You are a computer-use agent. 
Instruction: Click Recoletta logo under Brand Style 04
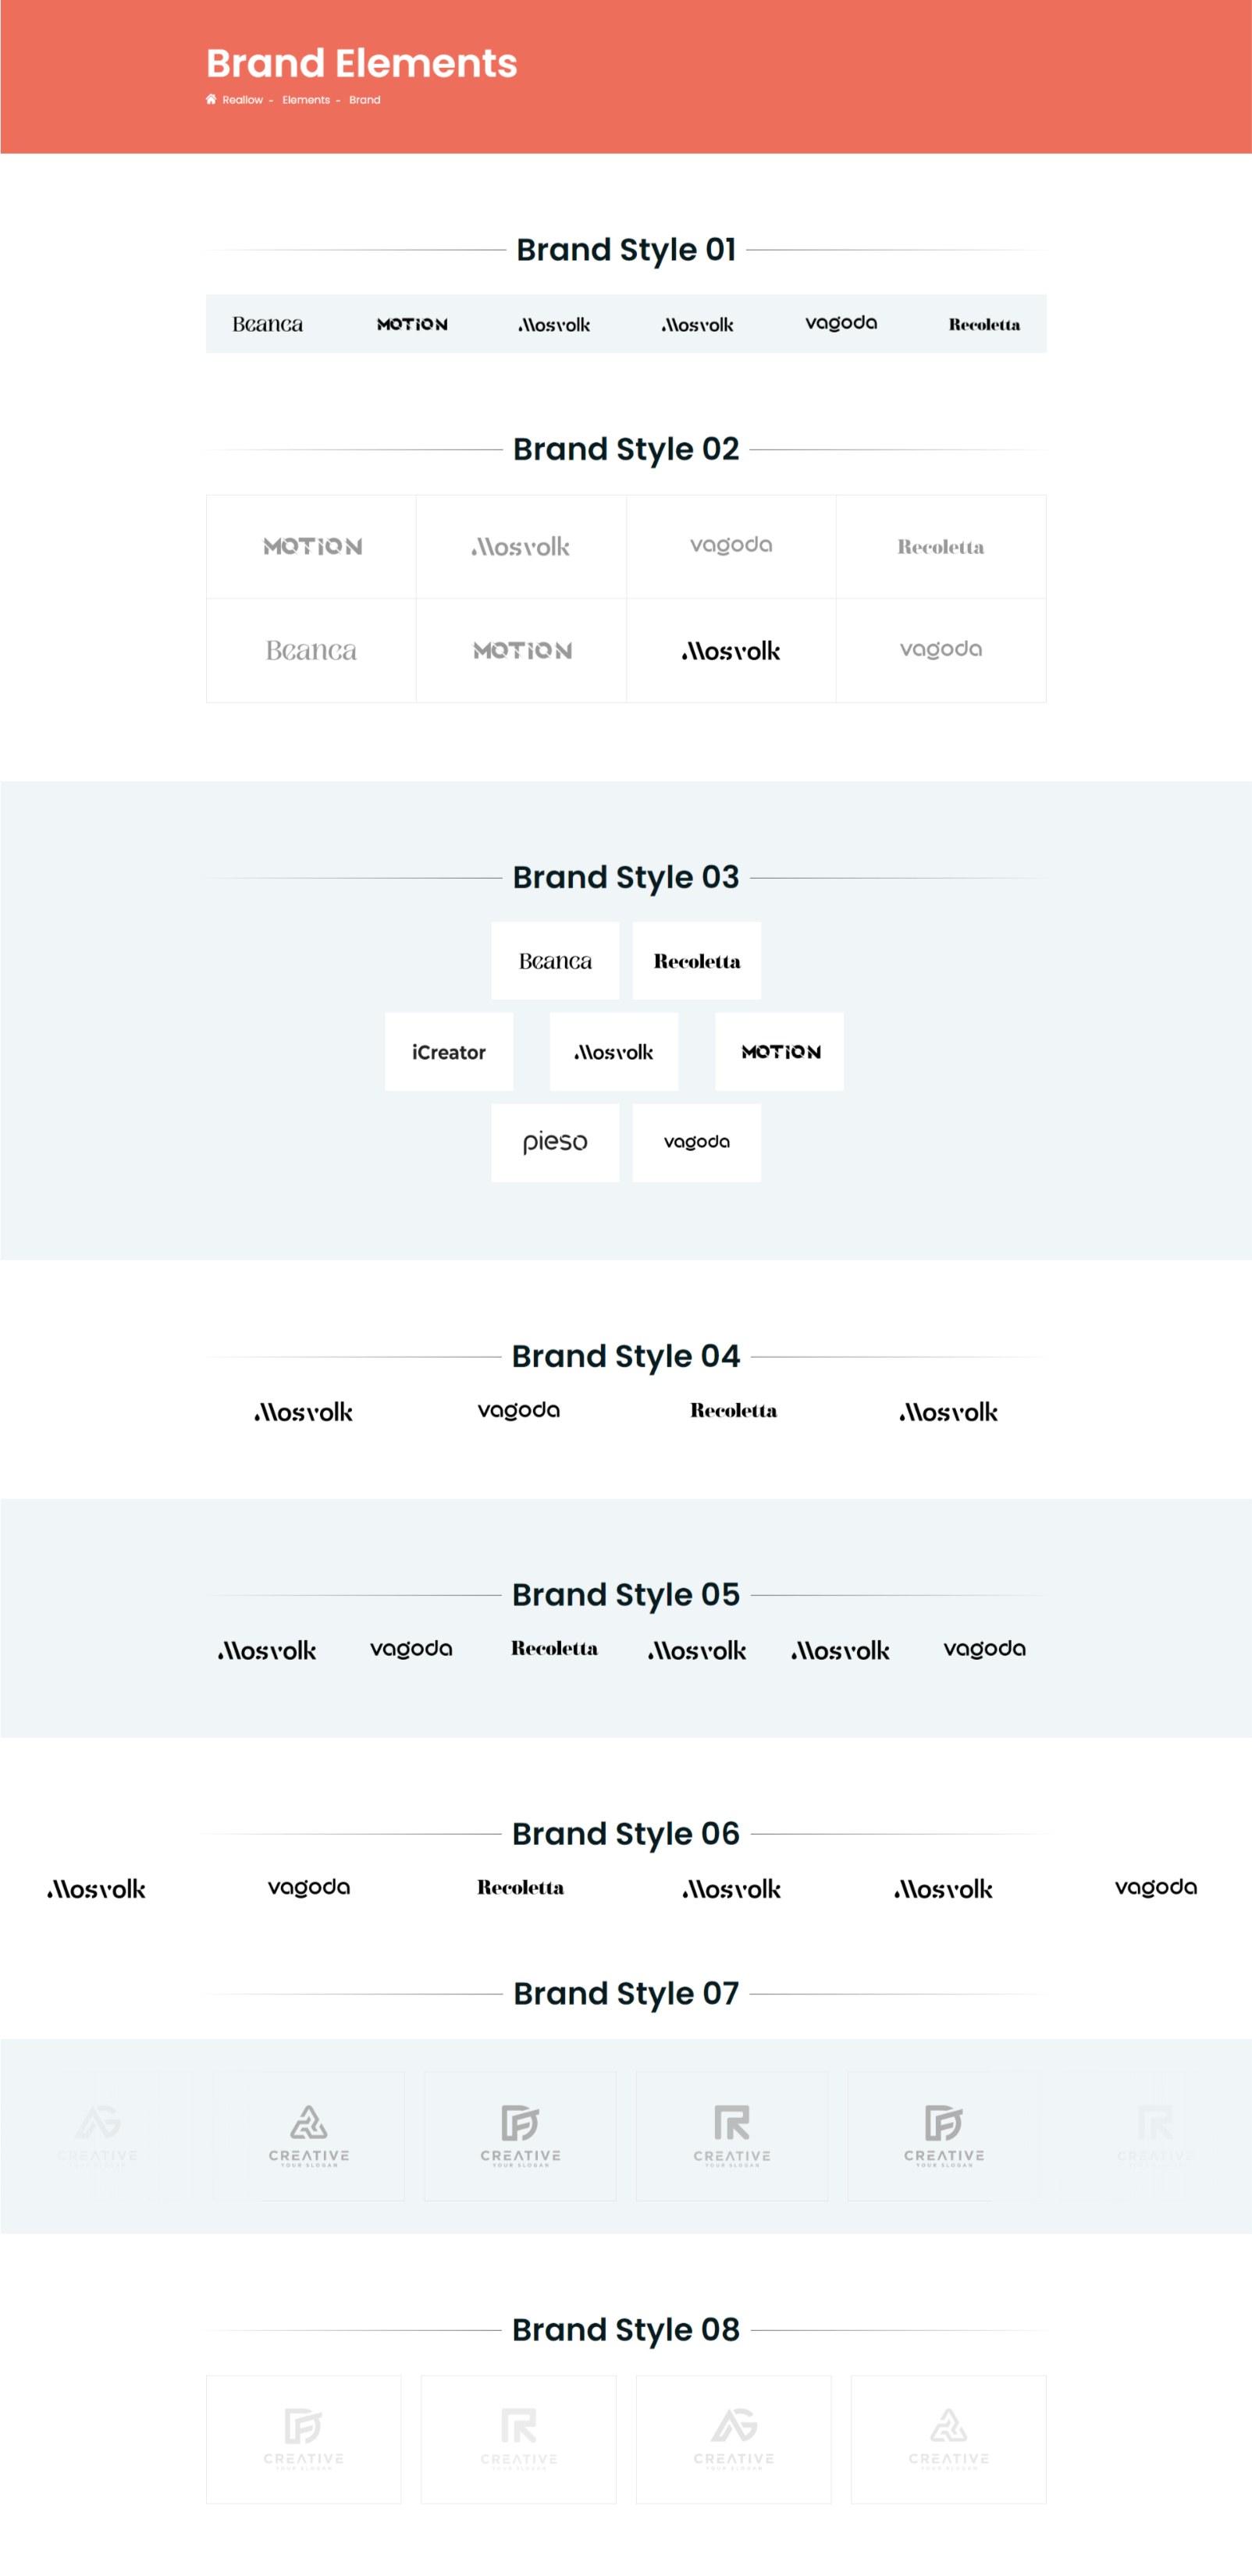click(x=734, y=1410)
